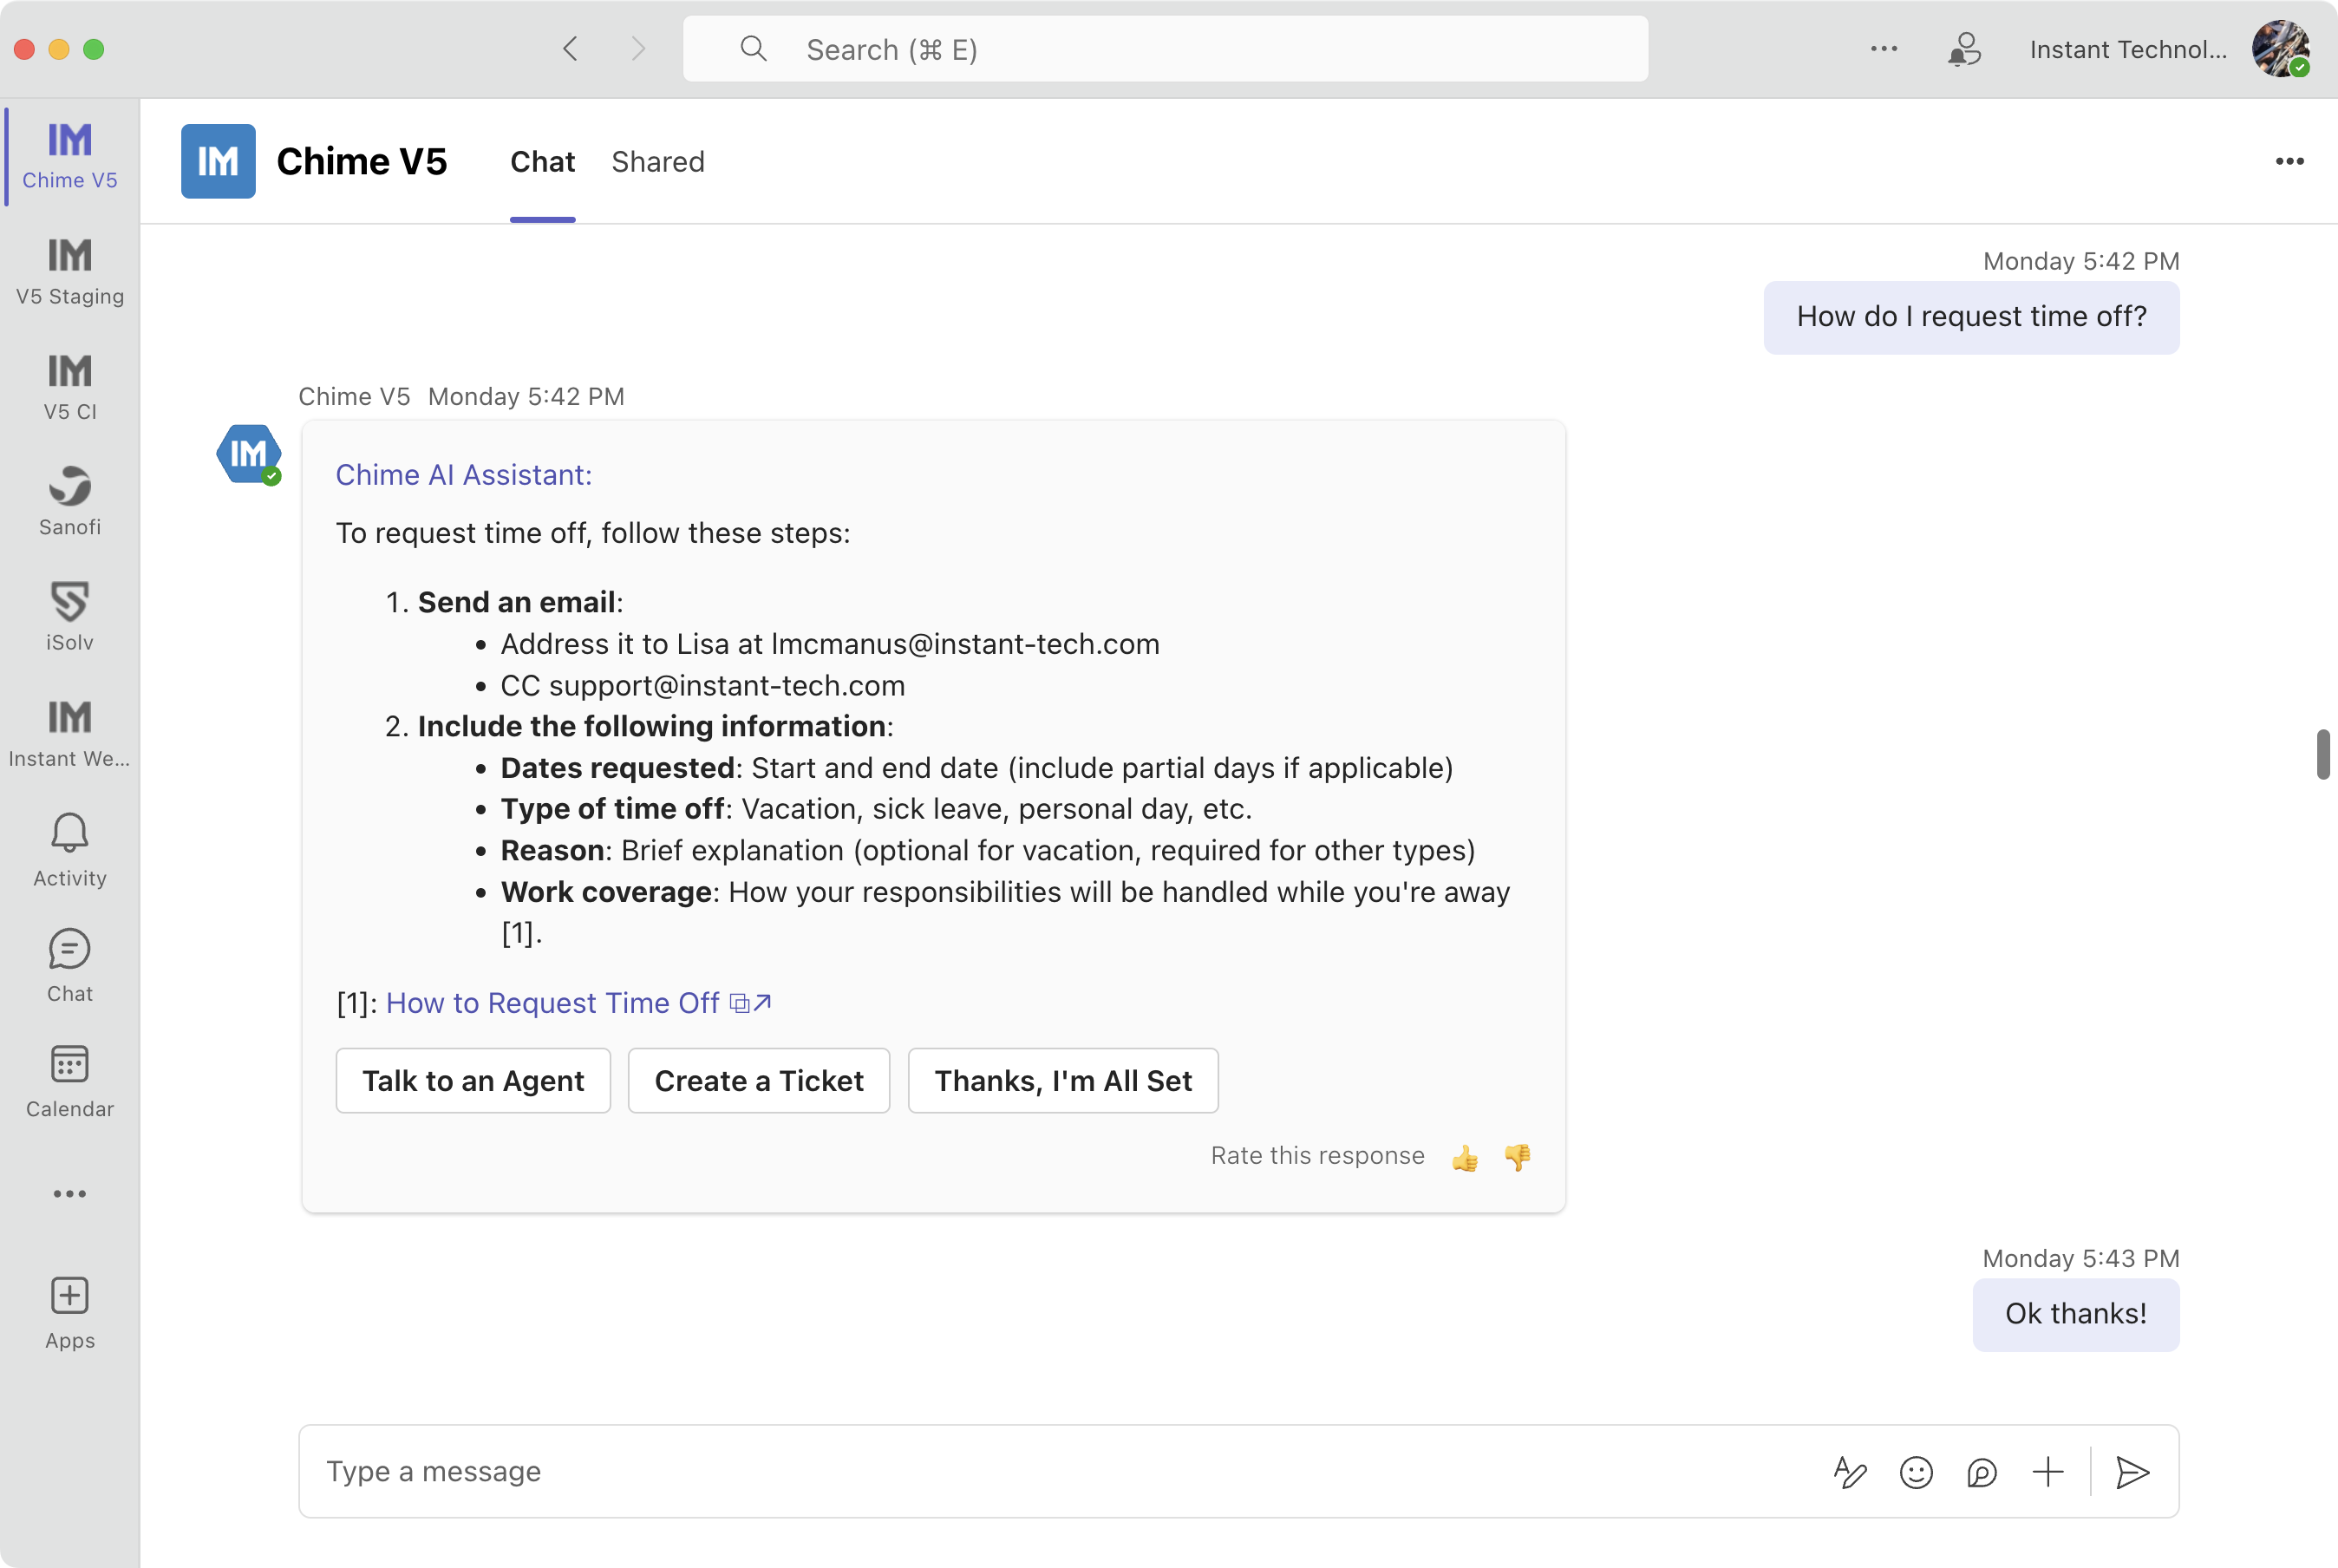Go forward with navigation arrow
Image resolution: width=2338 pixels, height=1568 pixels.
[638, 49]
